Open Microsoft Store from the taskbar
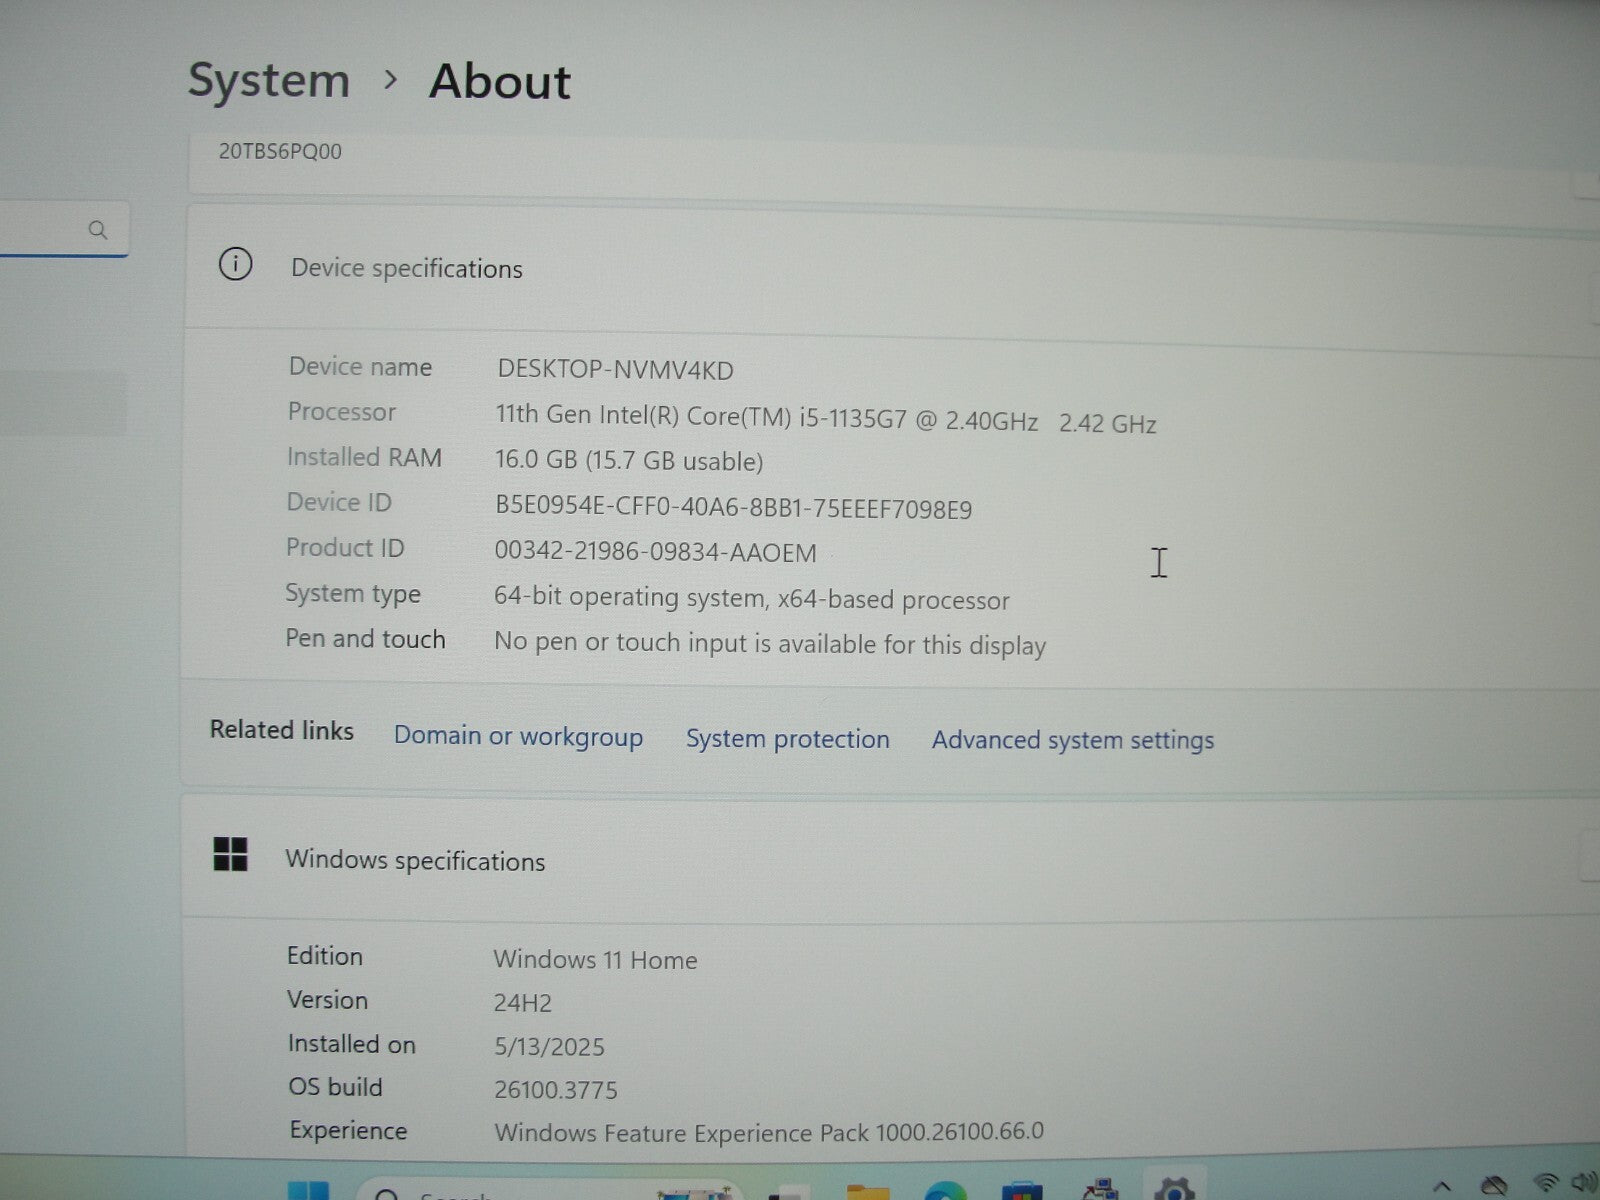Image resolution: width=1600 pixels, height=1200 pixels. [1021, 1192]
